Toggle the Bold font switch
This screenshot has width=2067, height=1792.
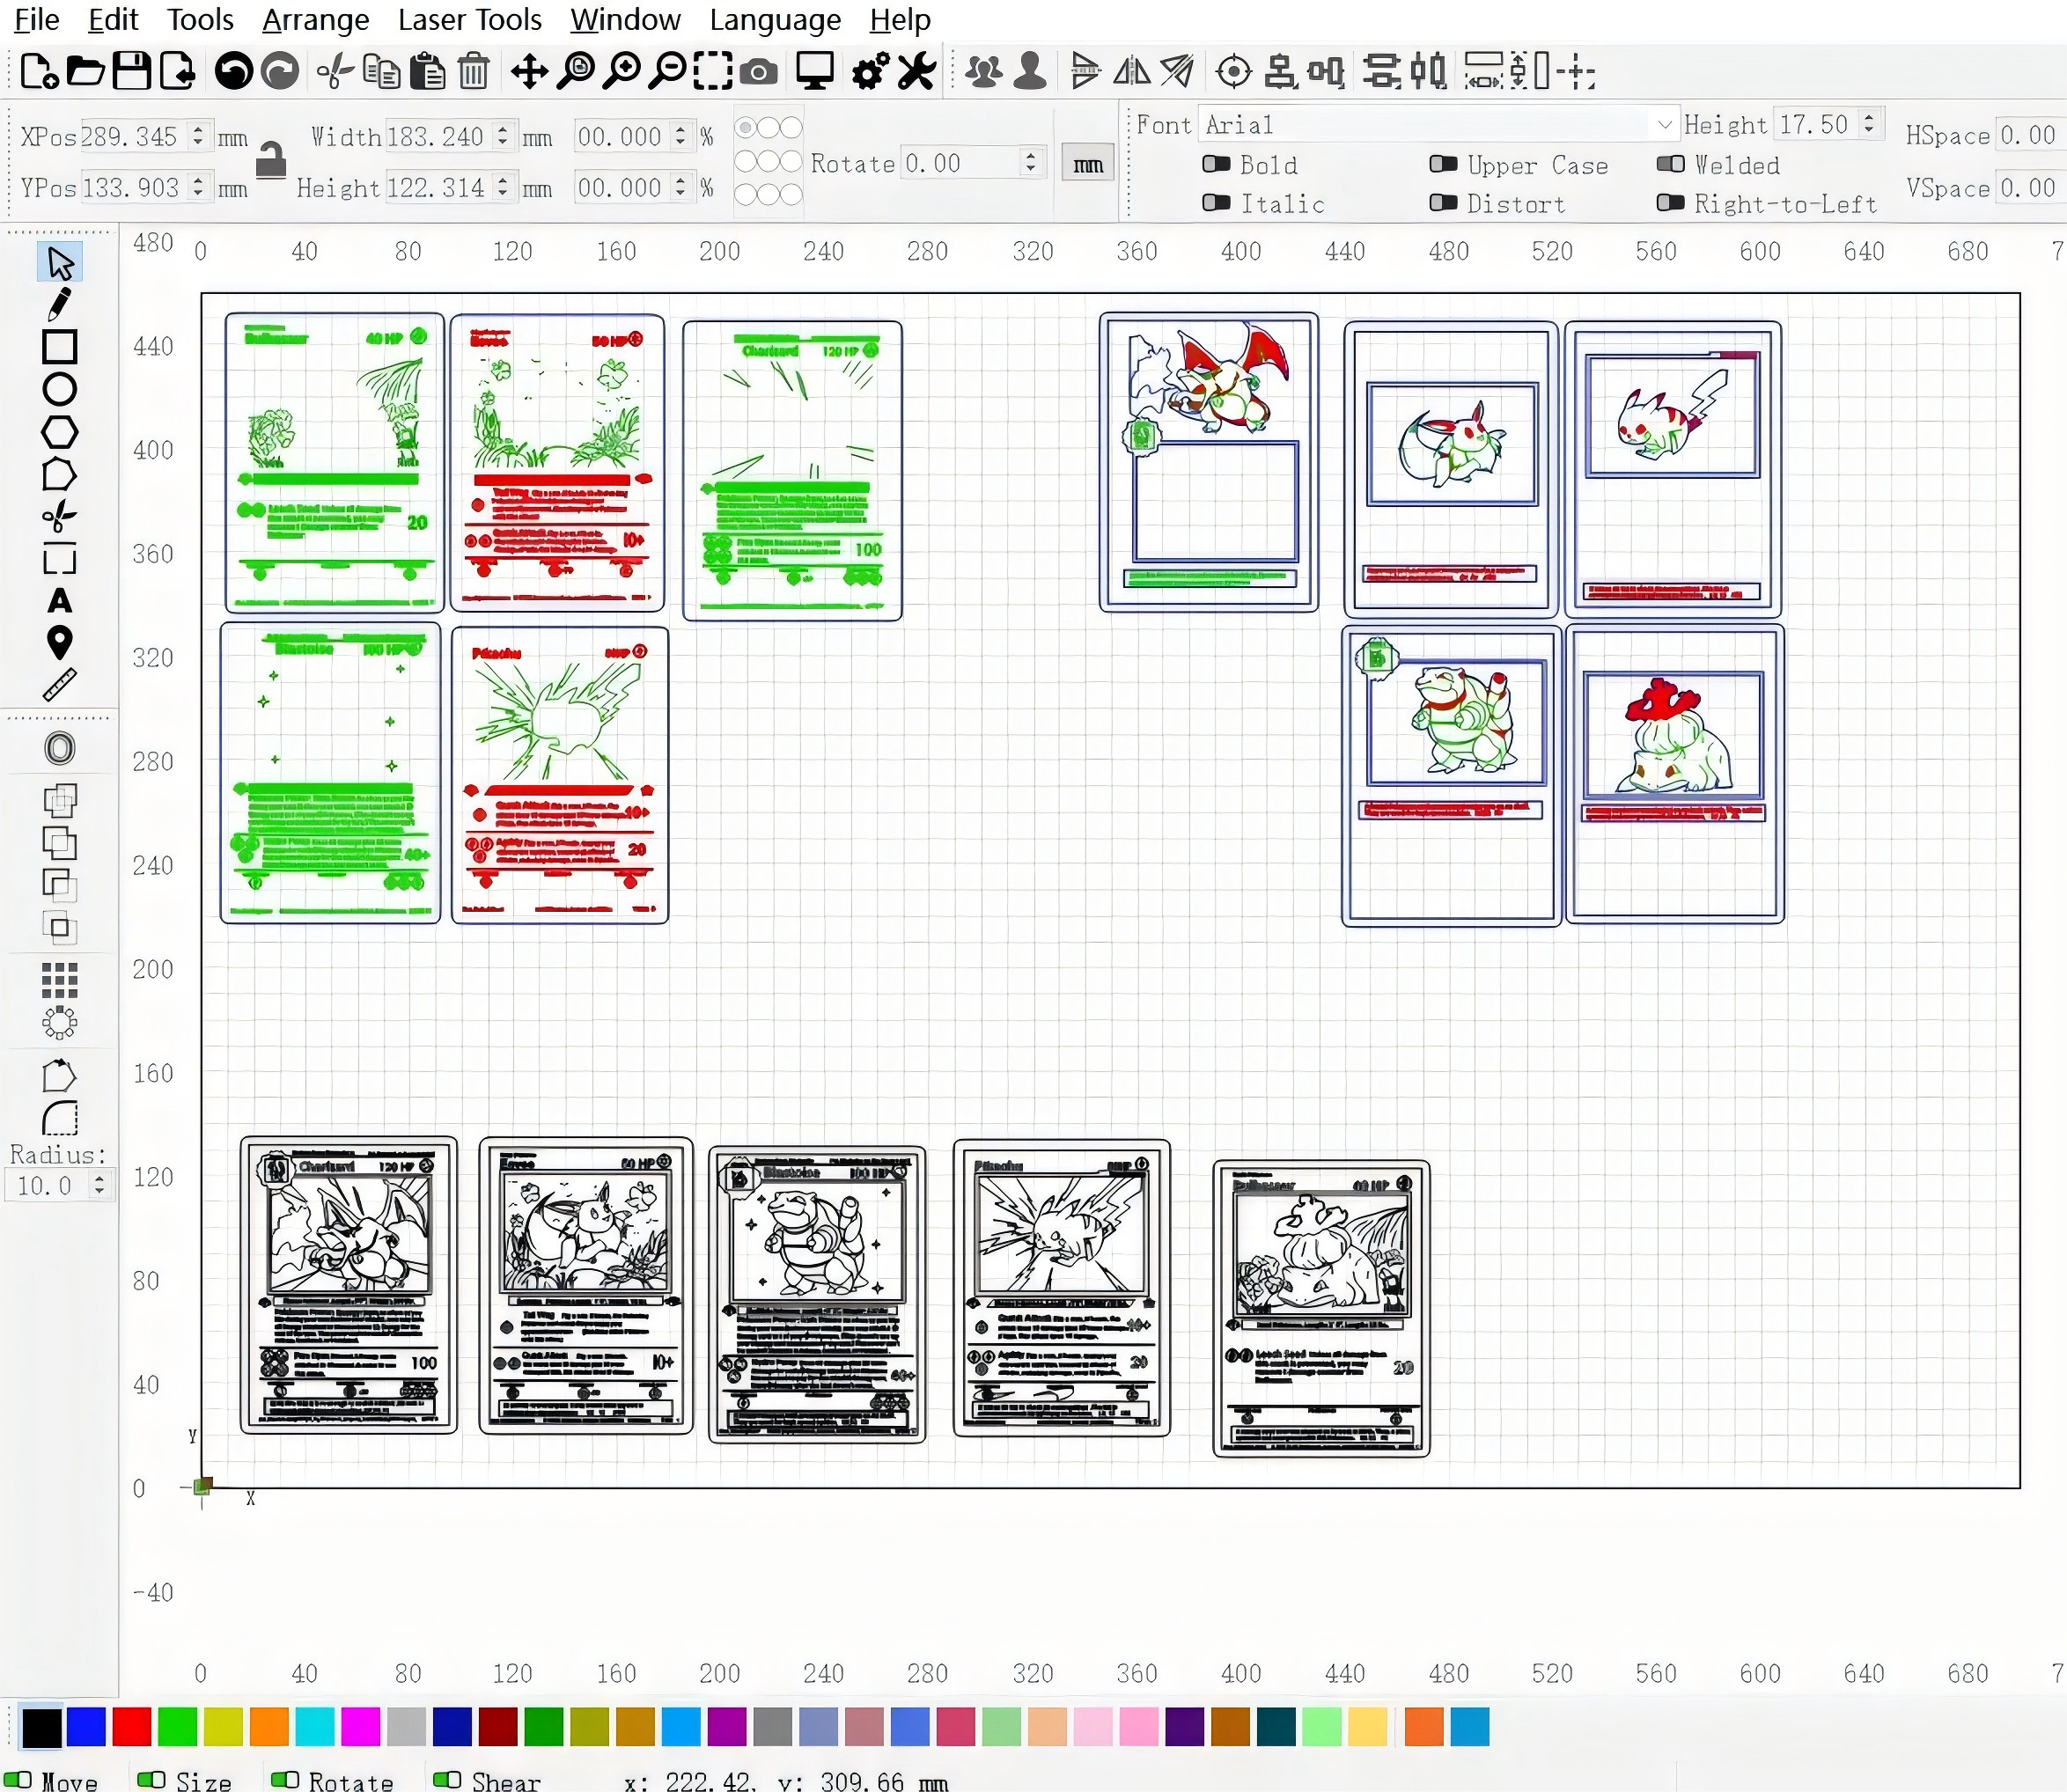1216,164
